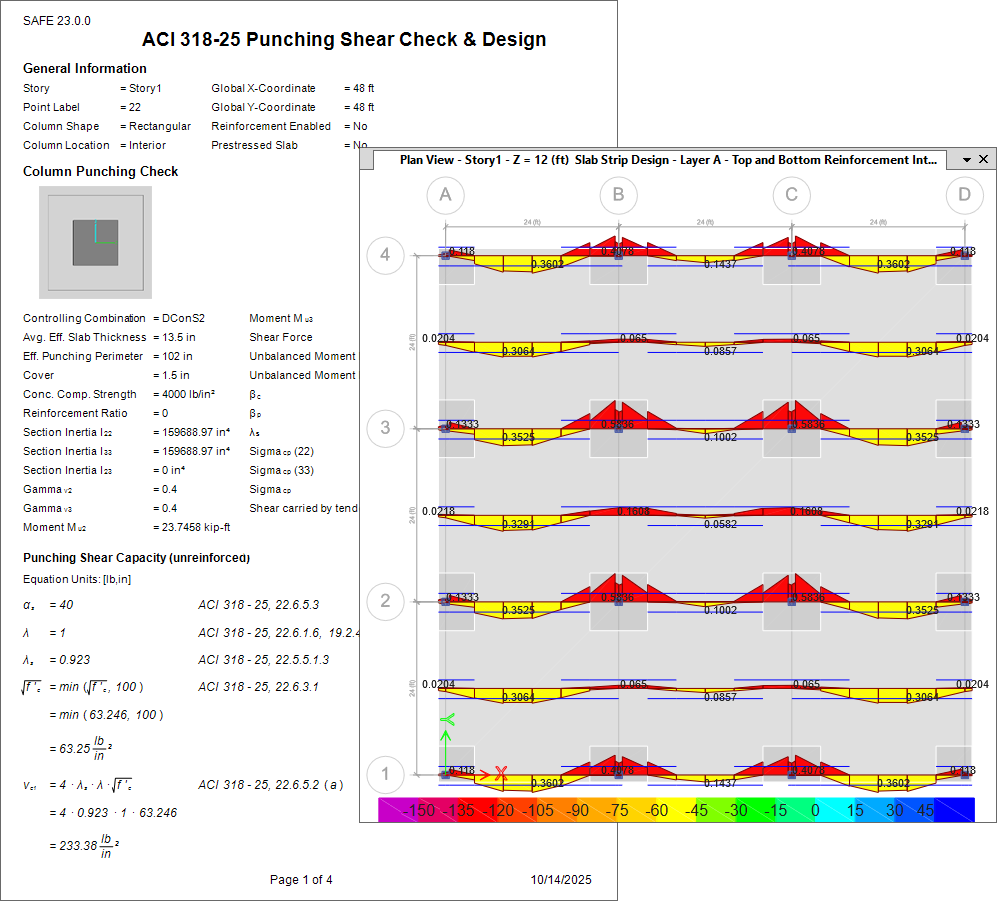
Task: Click the Page 1 of 4 footer
Action: 301,880
